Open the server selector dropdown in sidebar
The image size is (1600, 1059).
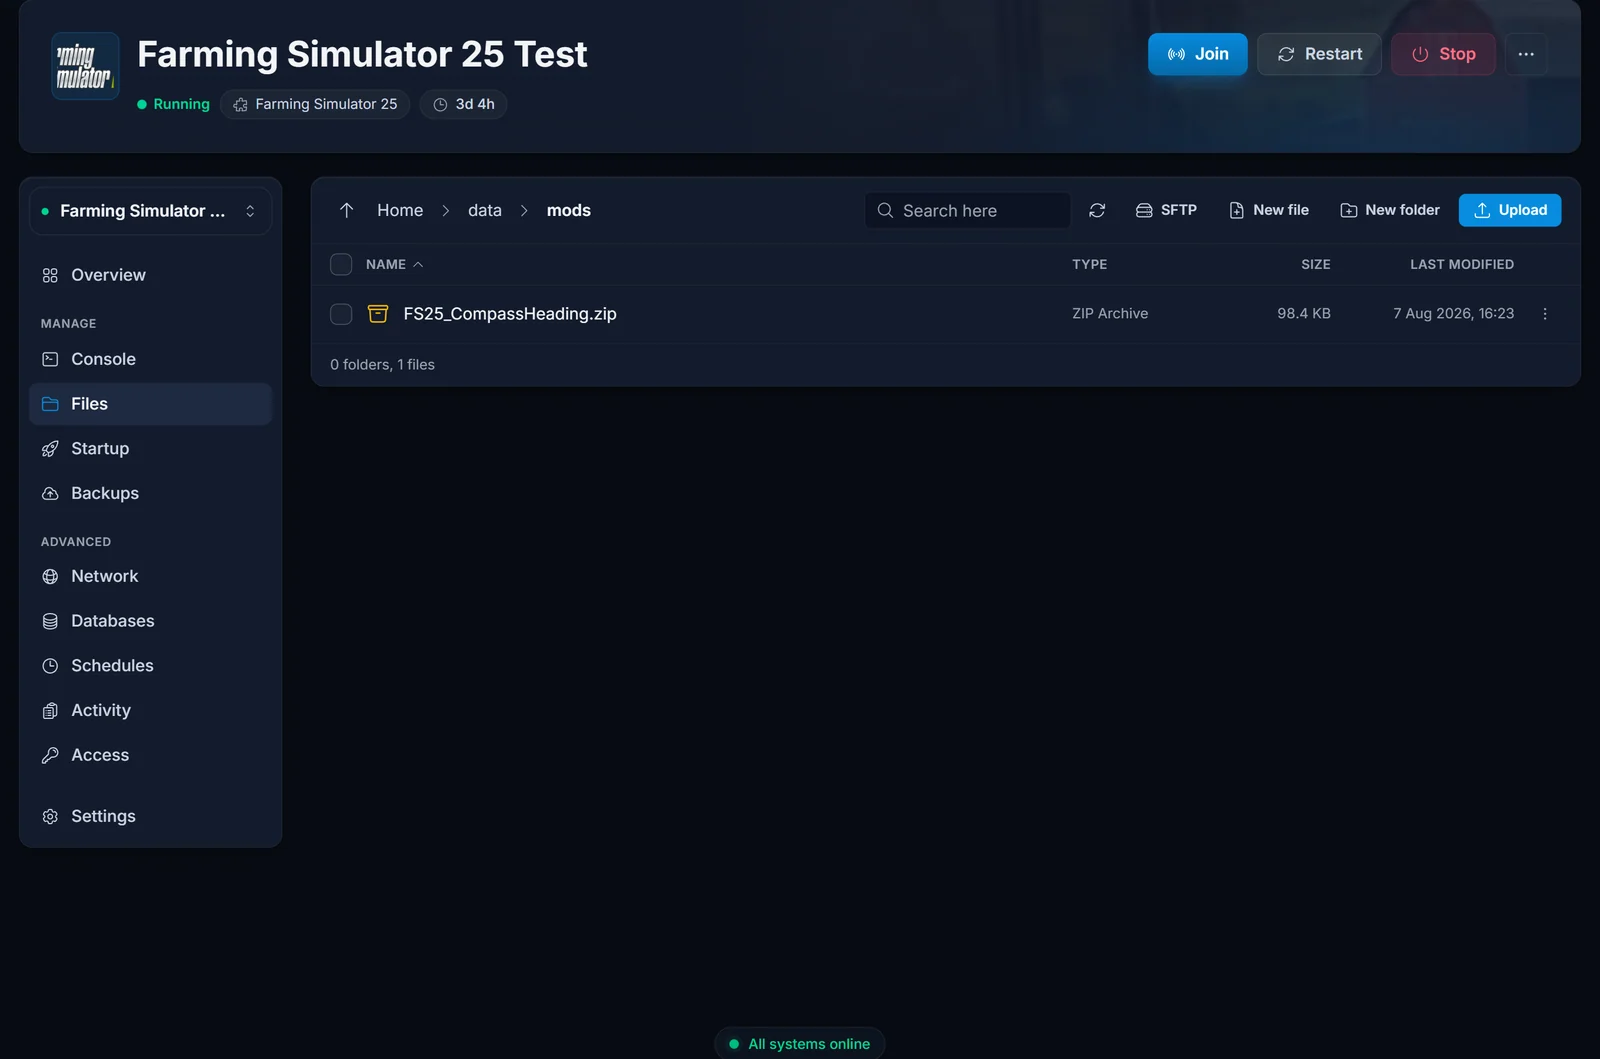[x=150, y=211]
